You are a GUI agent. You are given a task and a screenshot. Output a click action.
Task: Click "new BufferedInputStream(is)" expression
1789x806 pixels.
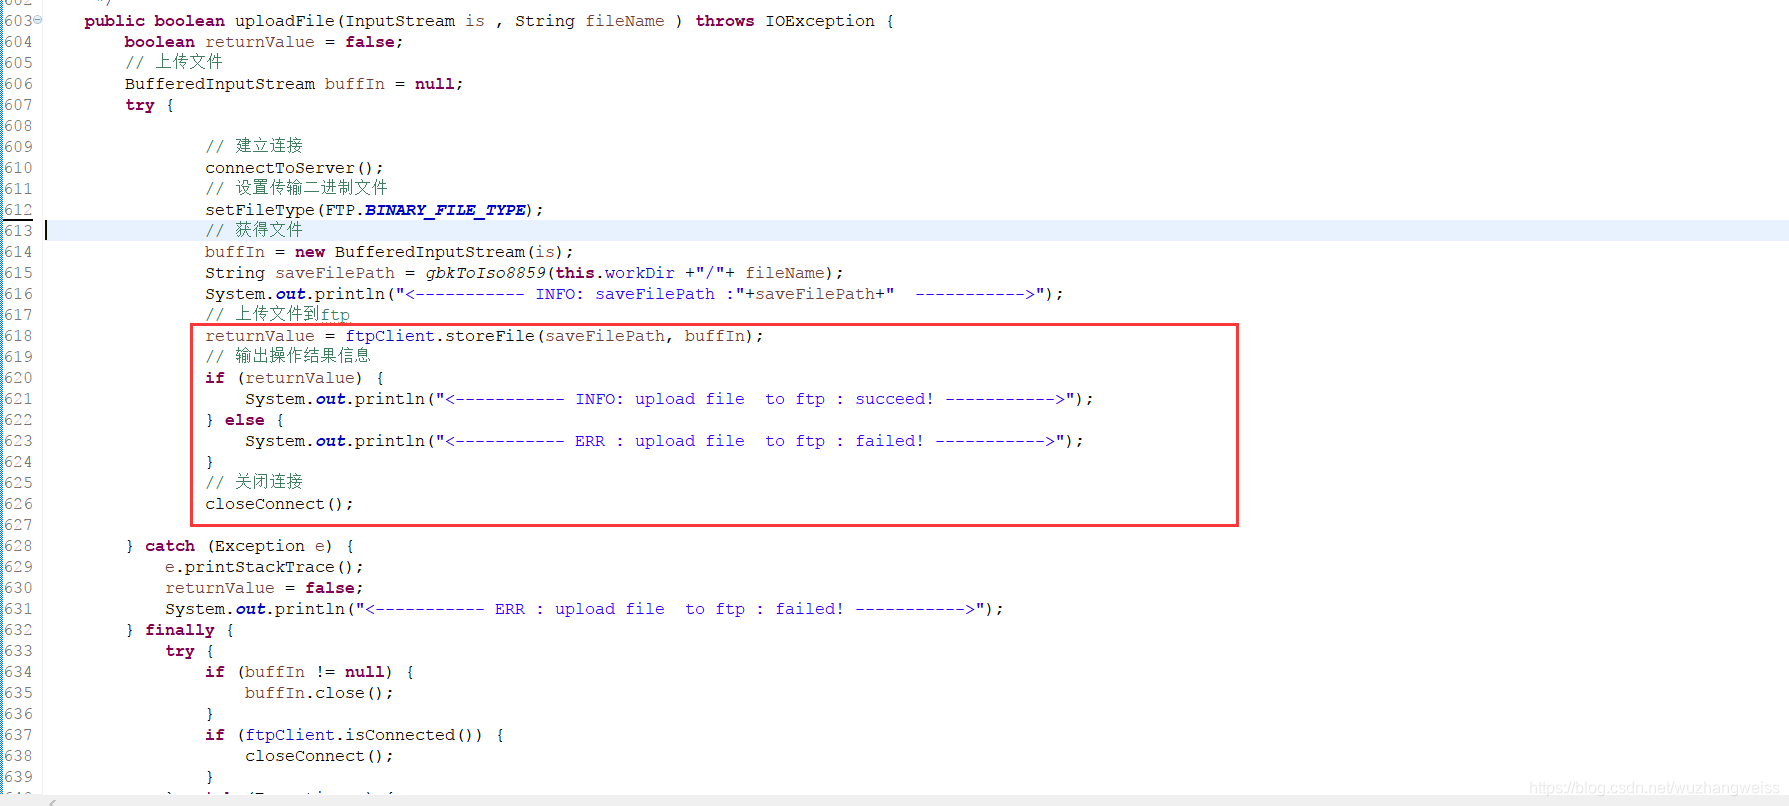(x=430, y=252)
